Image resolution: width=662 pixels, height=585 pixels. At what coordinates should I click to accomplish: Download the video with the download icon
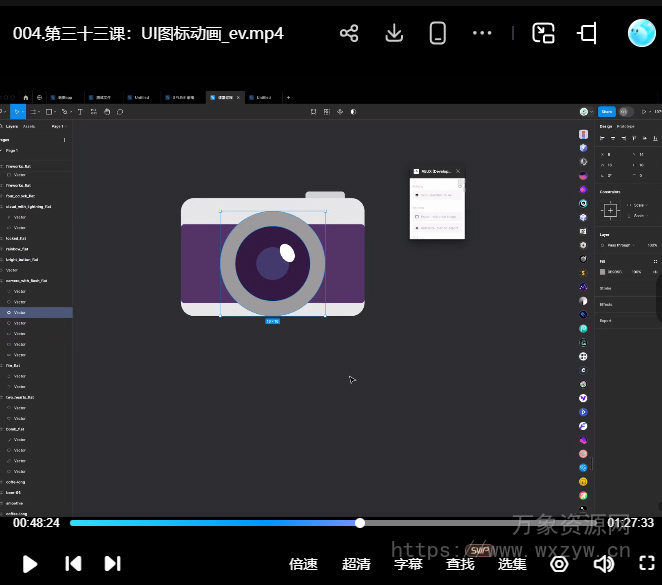click(394, 34)
